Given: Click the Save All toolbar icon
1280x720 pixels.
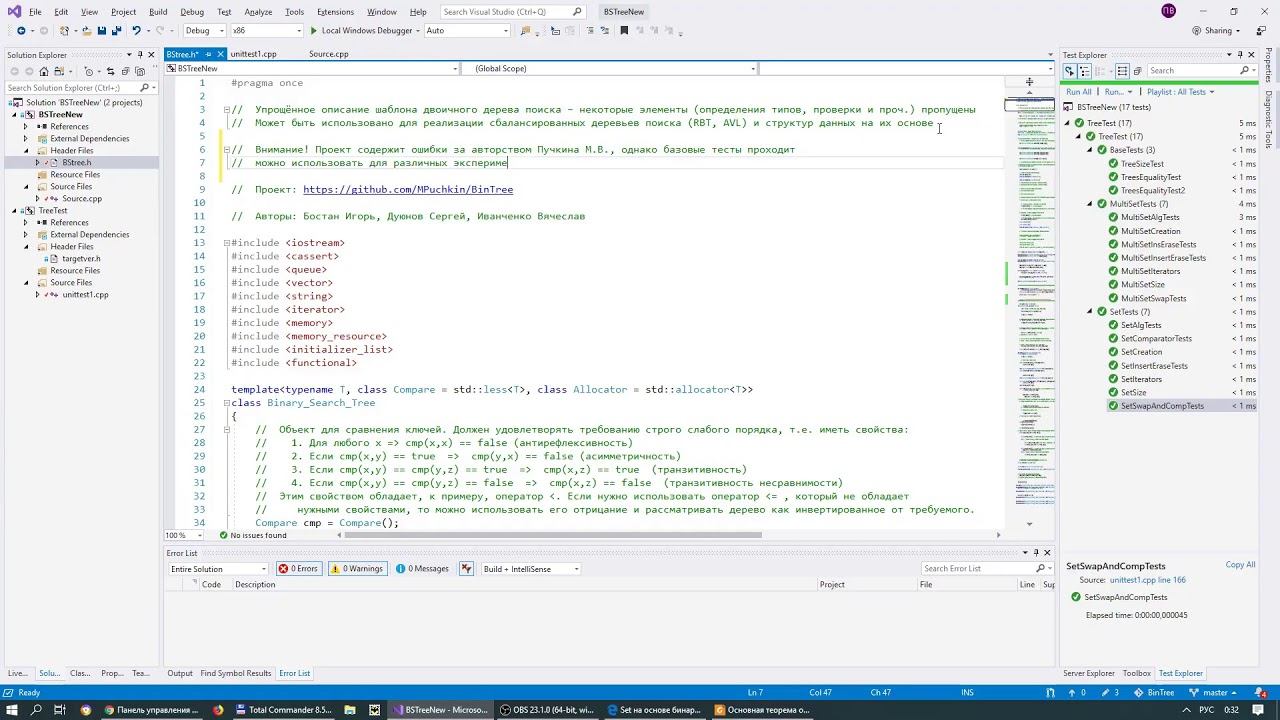Looking at the screenshot, I should [116, 31].
